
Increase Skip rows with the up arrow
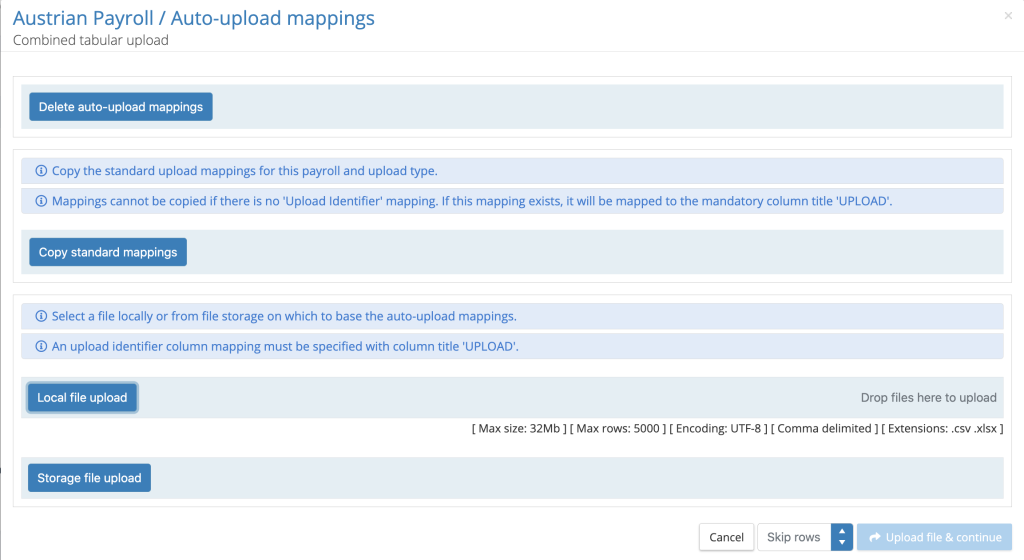tap(841, 531)
